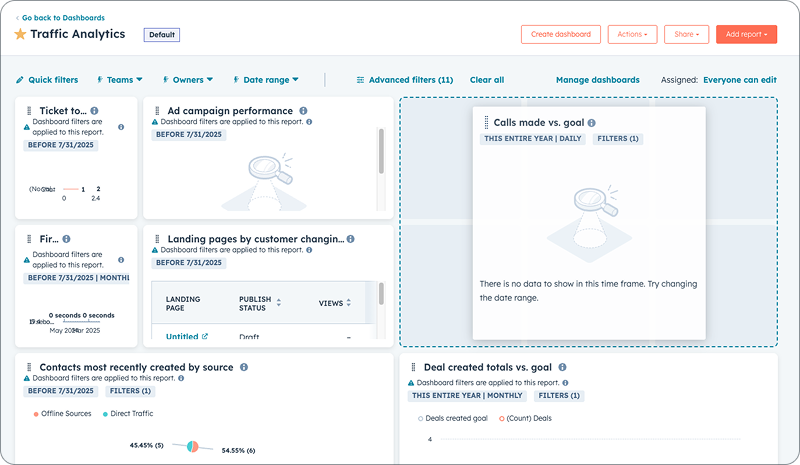The width and height of the screenshot is (800, 465).
Task: Click info icon beside Deal created totals vs. goal
Action: pyautogui.click(x=562, y=367)
